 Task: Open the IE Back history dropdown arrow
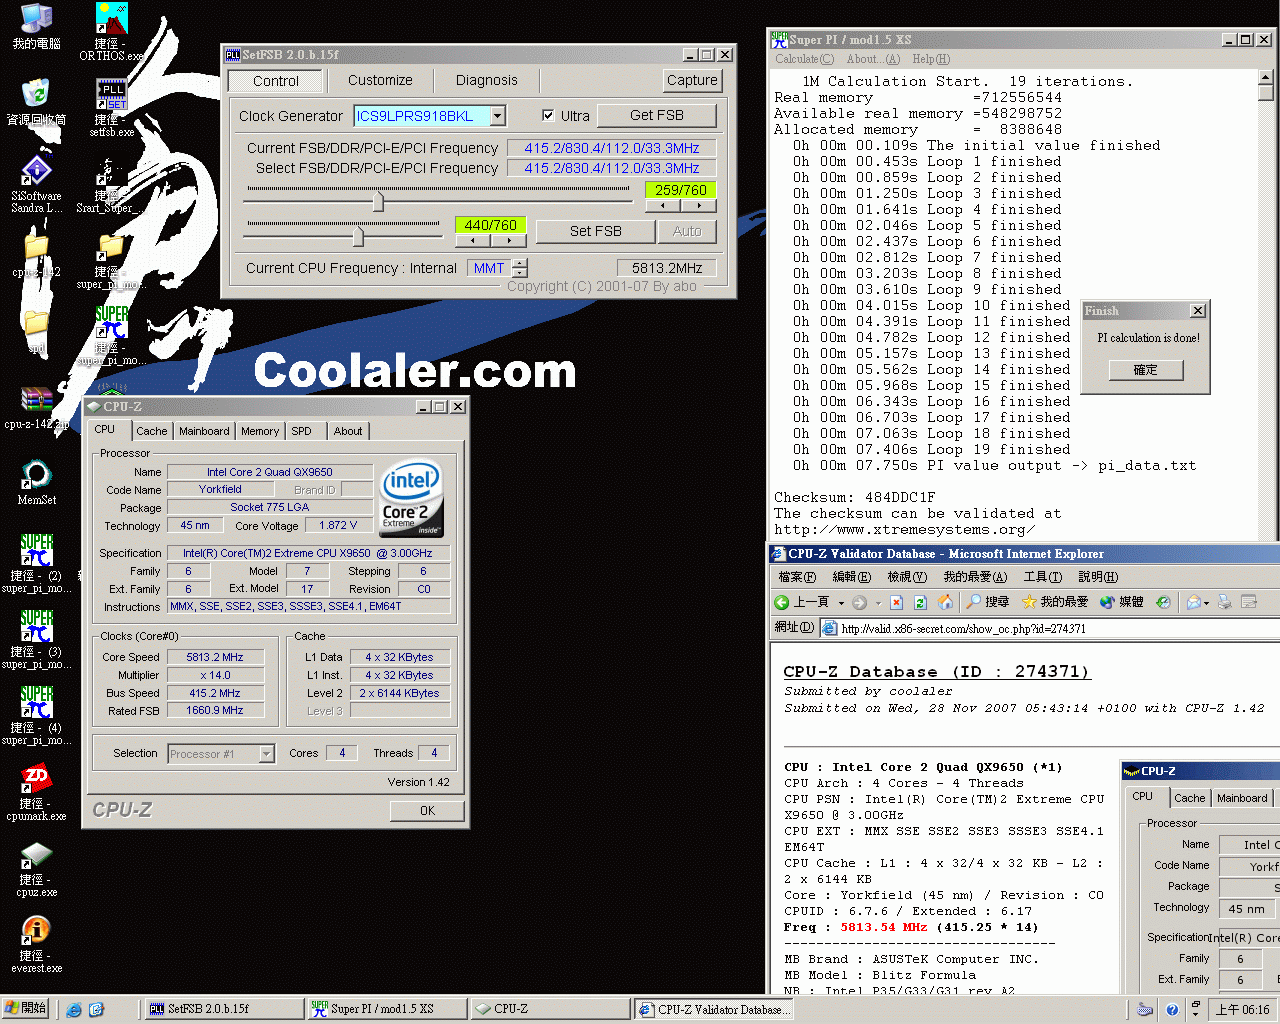[x=841, y=602]
